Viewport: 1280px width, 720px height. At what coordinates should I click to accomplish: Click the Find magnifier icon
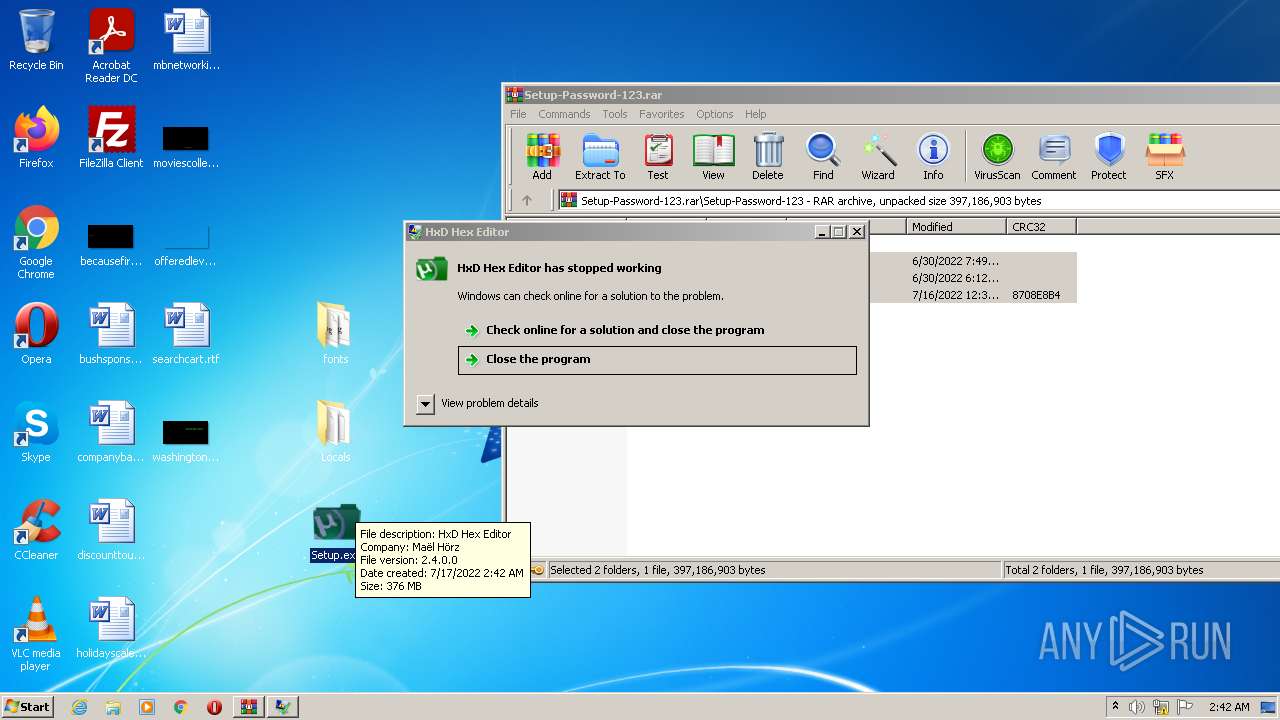823,157
